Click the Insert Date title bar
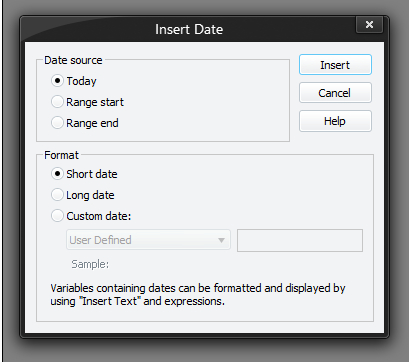This screenshot has height=362, width=409. click(189, 29)
